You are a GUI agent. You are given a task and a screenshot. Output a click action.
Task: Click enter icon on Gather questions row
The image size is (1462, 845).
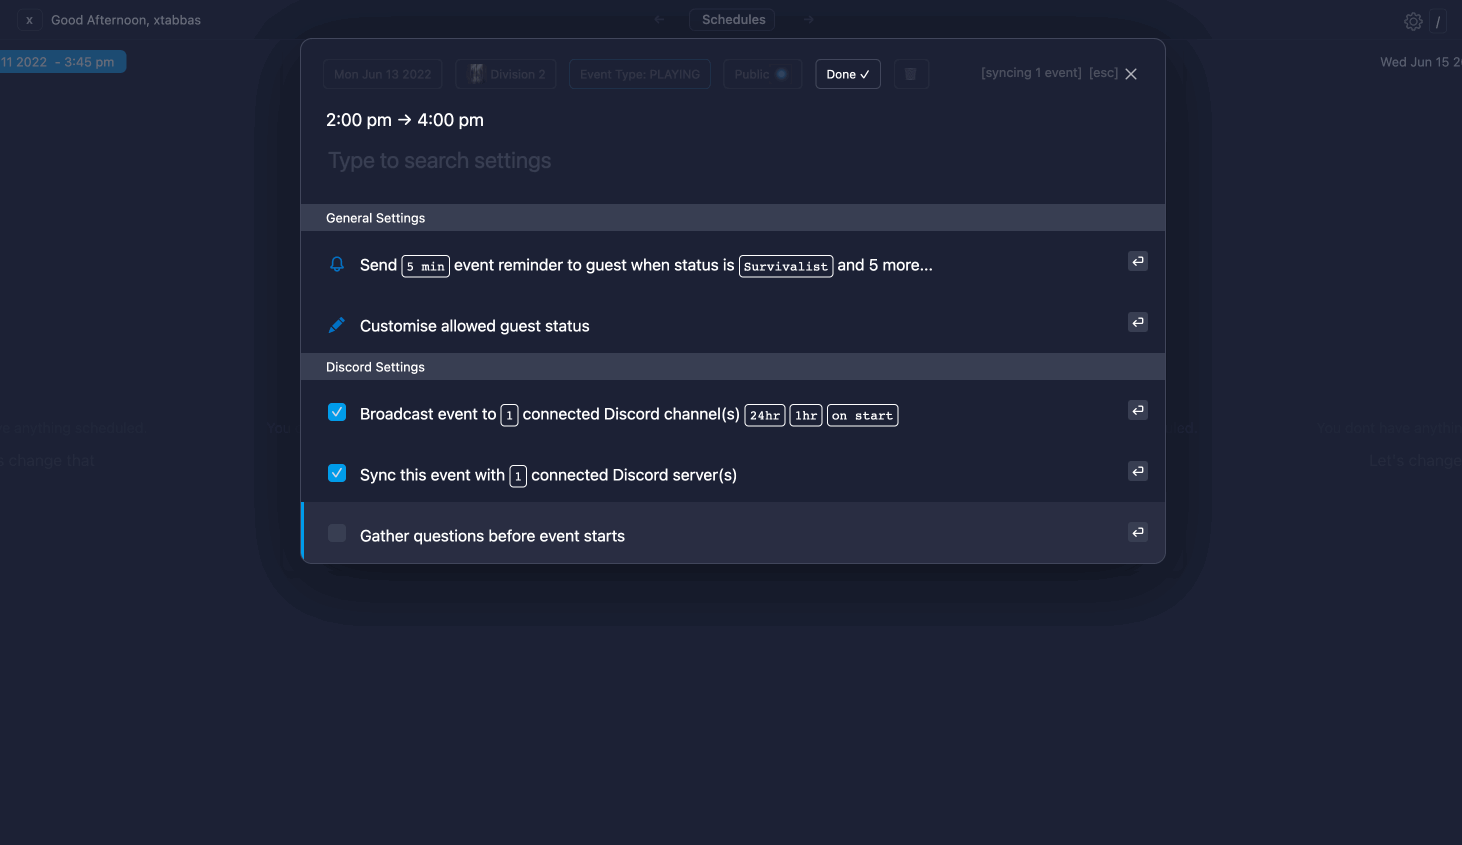[x=1138, y=532]
